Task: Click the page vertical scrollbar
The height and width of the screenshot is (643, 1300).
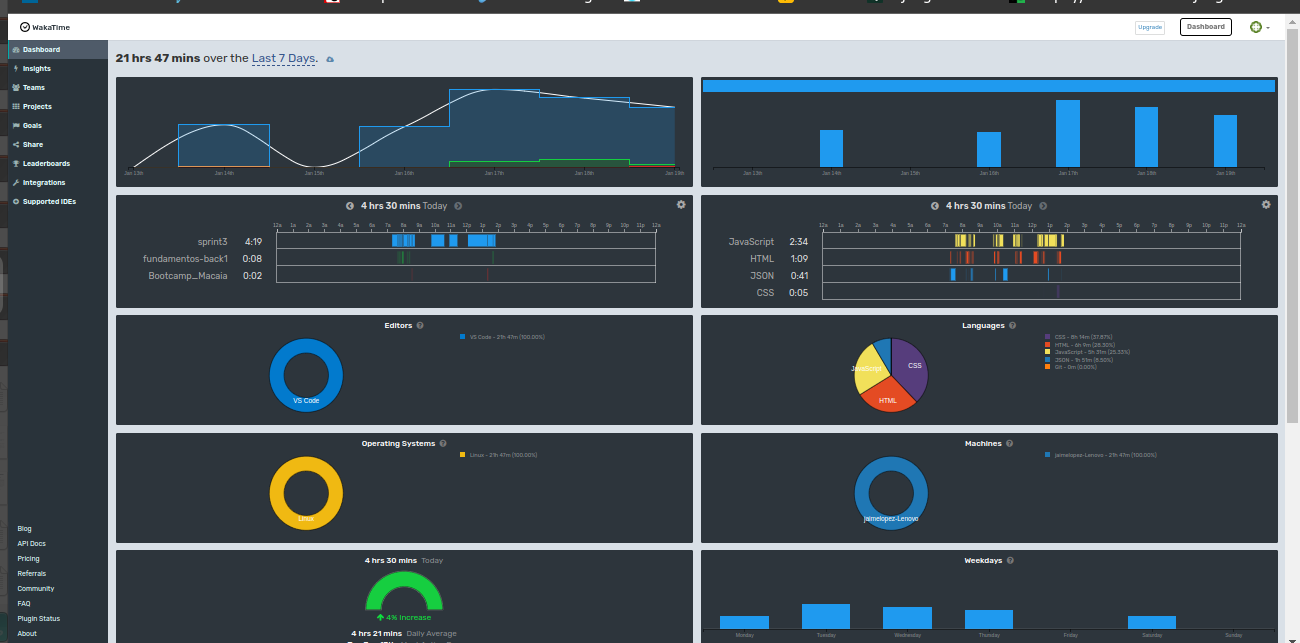Action: (1293, 225)
